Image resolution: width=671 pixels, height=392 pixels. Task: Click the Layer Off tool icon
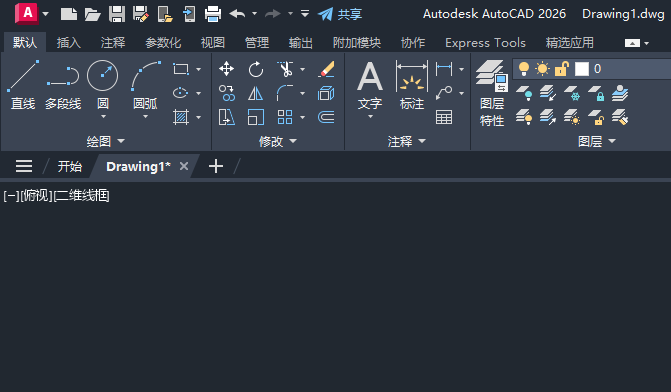pyautogui.click(x=524, y=93)
